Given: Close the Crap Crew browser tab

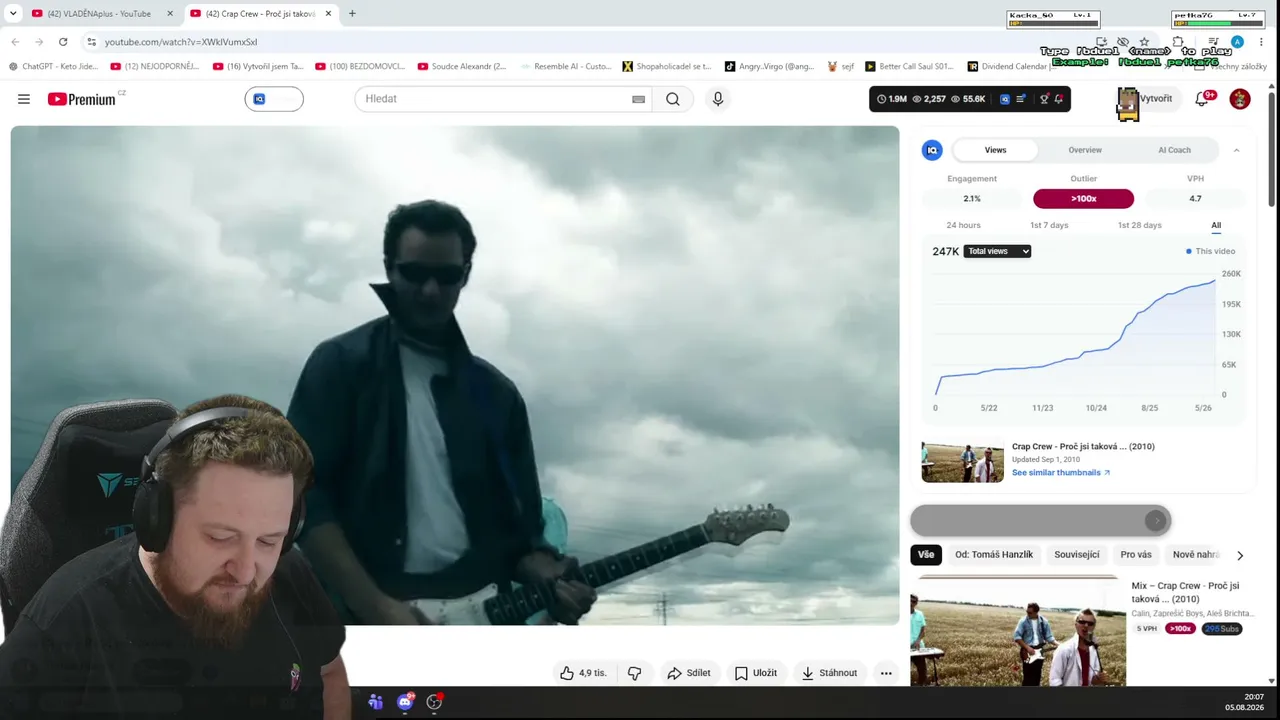Looking at the screenshot, I should (328, 13).
